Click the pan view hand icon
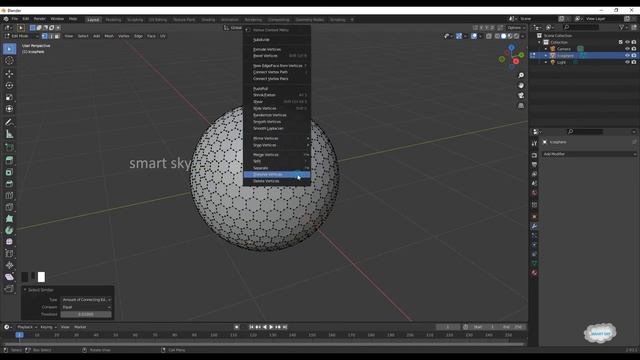Viewport: 640px width, 360px height. pos(521,85)
